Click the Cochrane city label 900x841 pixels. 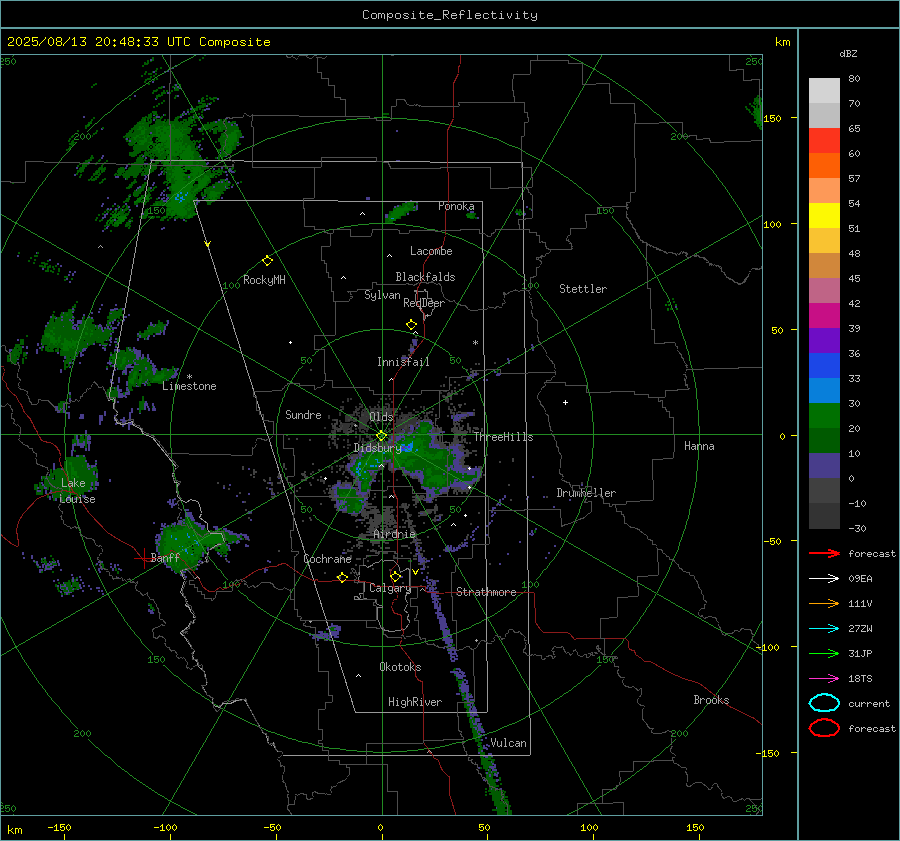pyautogui.click(x=327, y=559)
